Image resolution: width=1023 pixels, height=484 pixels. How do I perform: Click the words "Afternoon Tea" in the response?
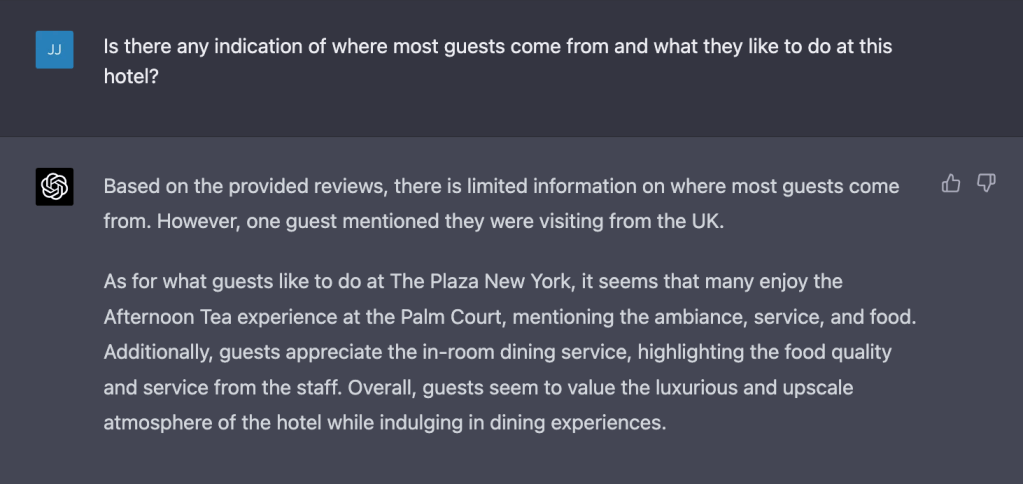click(x=168, y=317)
